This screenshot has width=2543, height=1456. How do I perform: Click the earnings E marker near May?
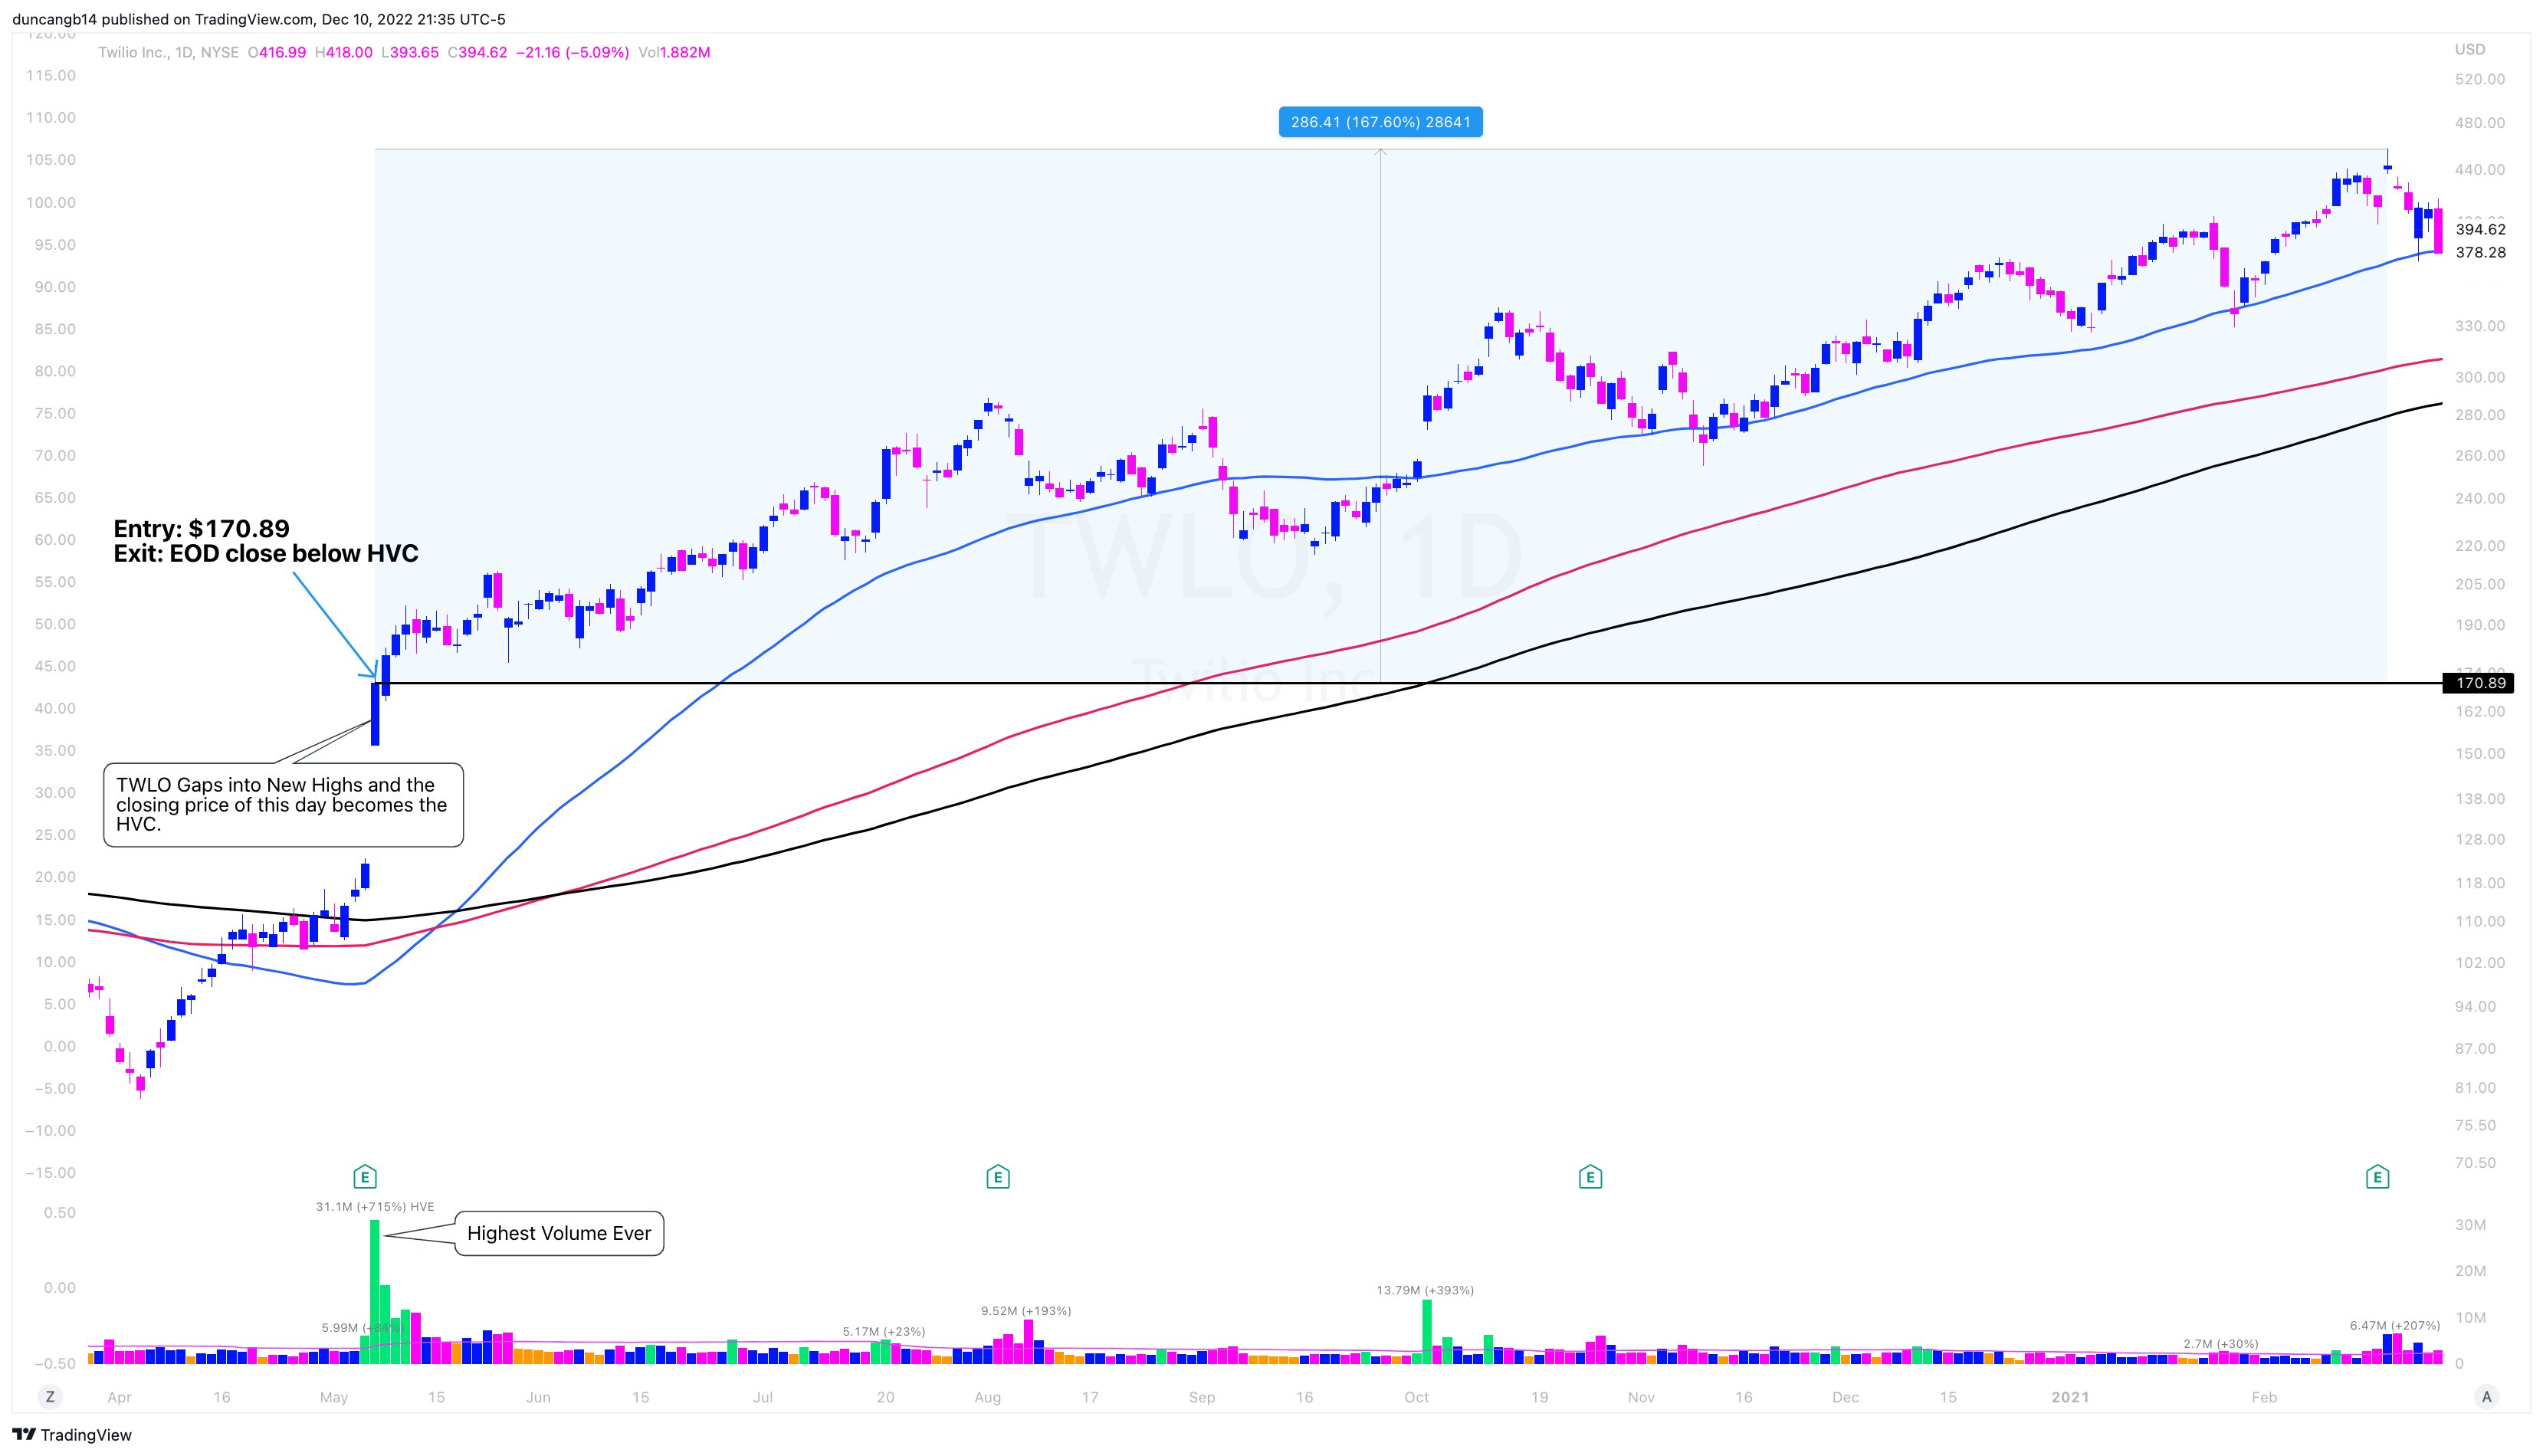pyautogui.click(x=365, y=1177)
